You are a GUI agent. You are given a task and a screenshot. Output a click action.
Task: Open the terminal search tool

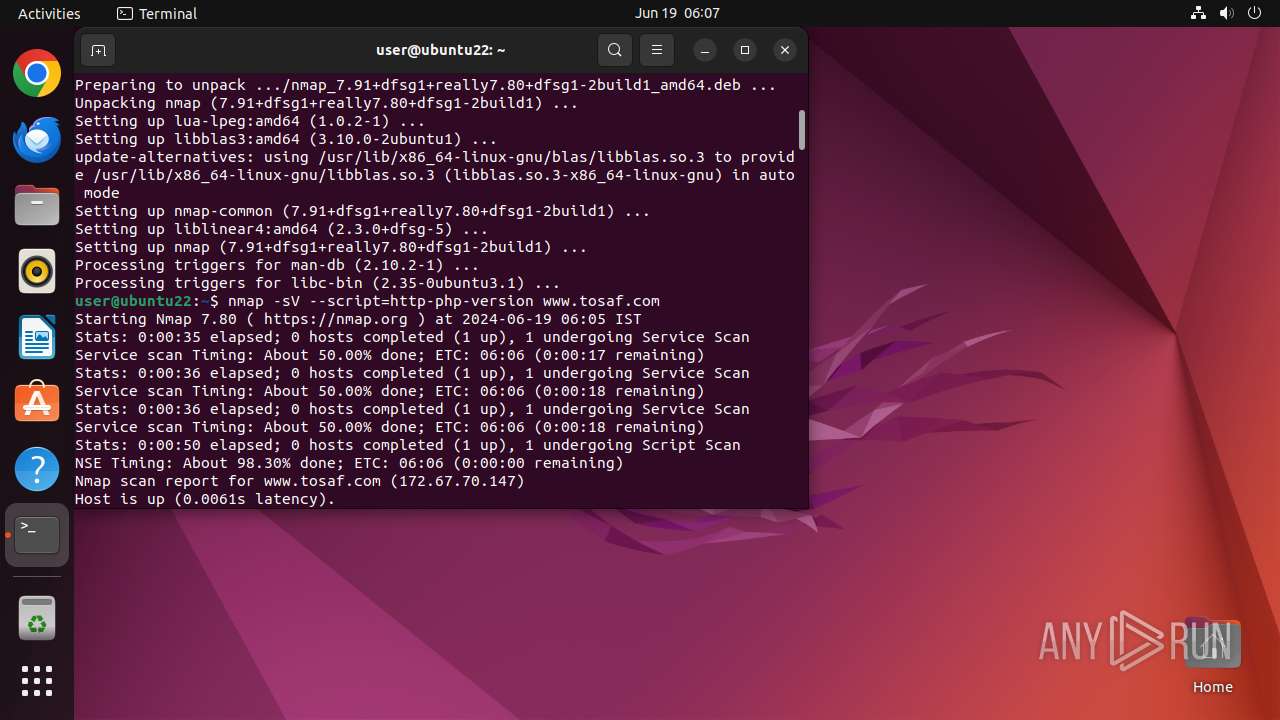tap(615, 50)
